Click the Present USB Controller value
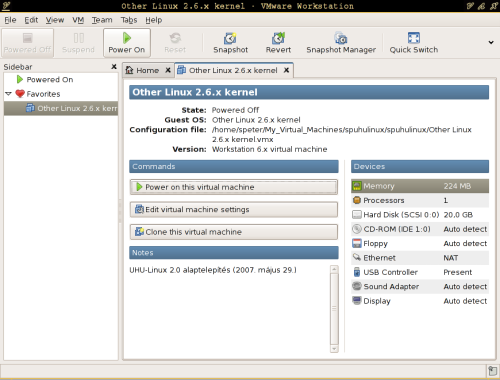Screen dimensions: 500x380 457,272
